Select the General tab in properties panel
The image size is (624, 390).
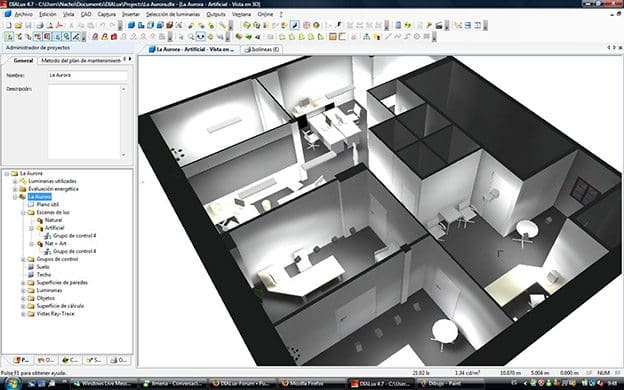click(23, 60)
